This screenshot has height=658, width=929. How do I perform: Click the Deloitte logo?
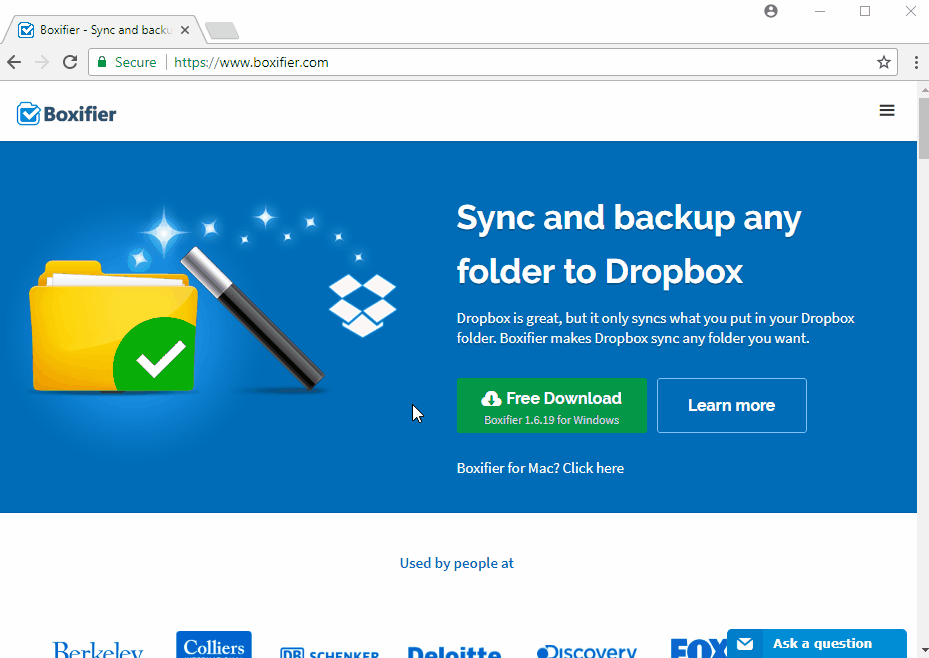point(454,651)
